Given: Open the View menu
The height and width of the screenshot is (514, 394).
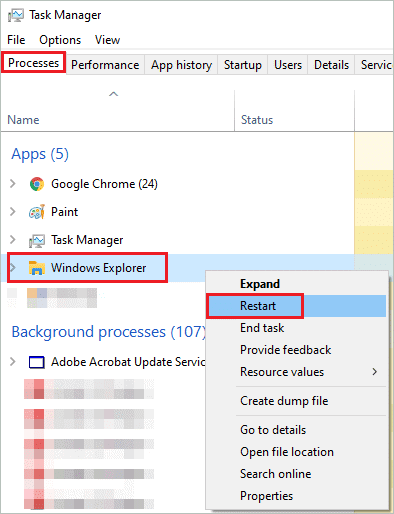Looking at the screenshot, I should 107,40.
